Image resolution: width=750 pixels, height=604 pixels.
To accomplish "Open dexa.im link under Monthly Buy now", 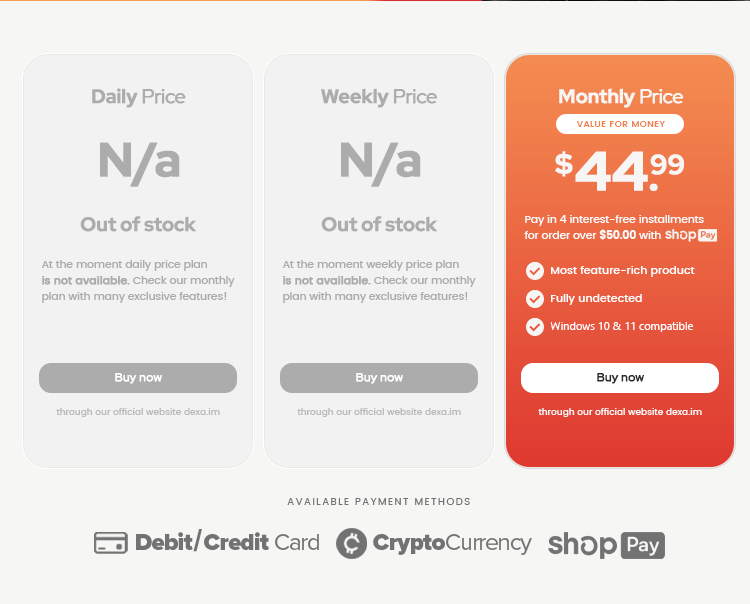I will [620, 412].
